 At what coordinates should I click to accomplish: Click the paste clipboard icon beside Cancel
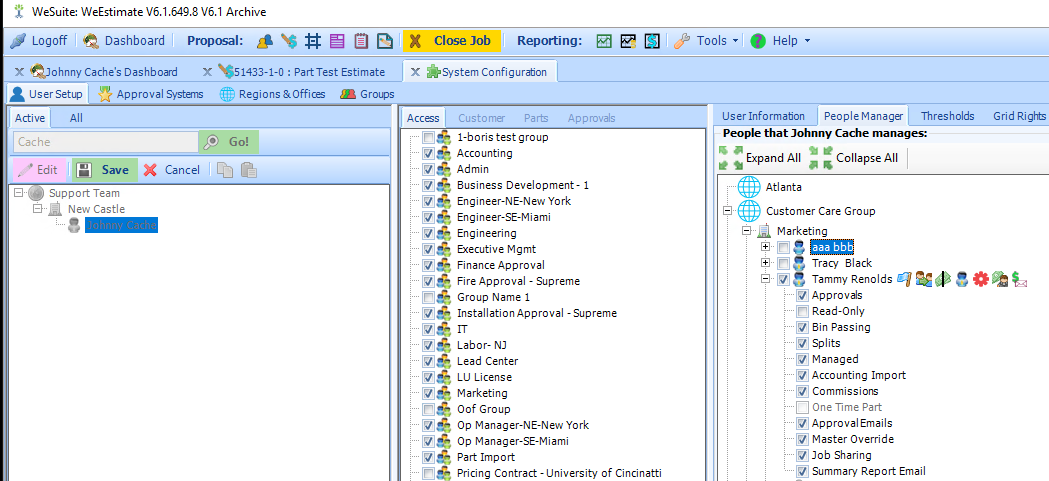coord(249,170)
